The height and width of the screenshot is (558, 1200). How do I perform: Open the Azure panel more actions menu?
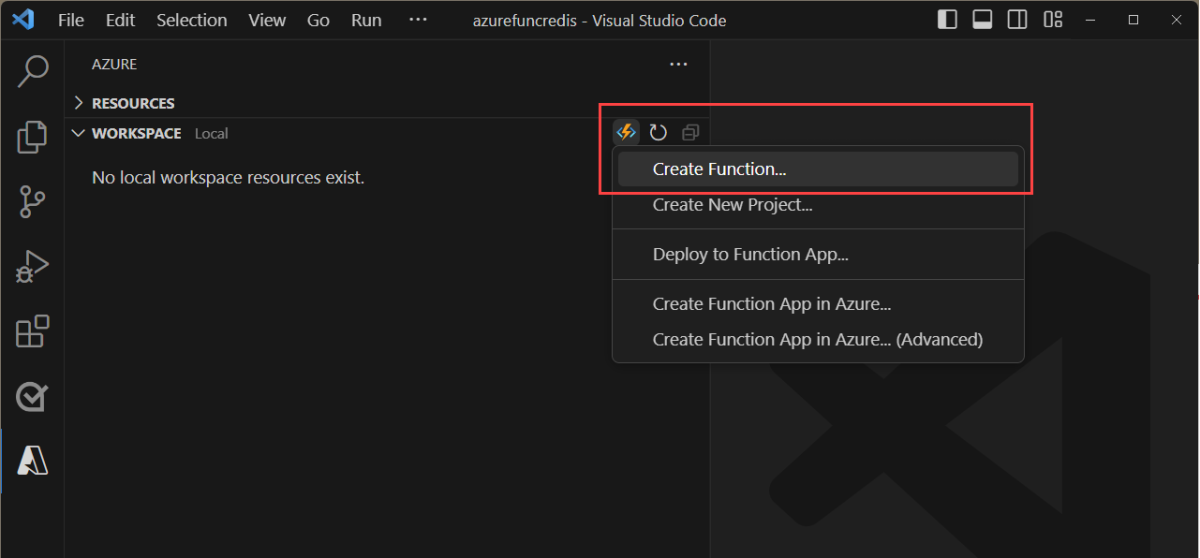coord(678,64)
